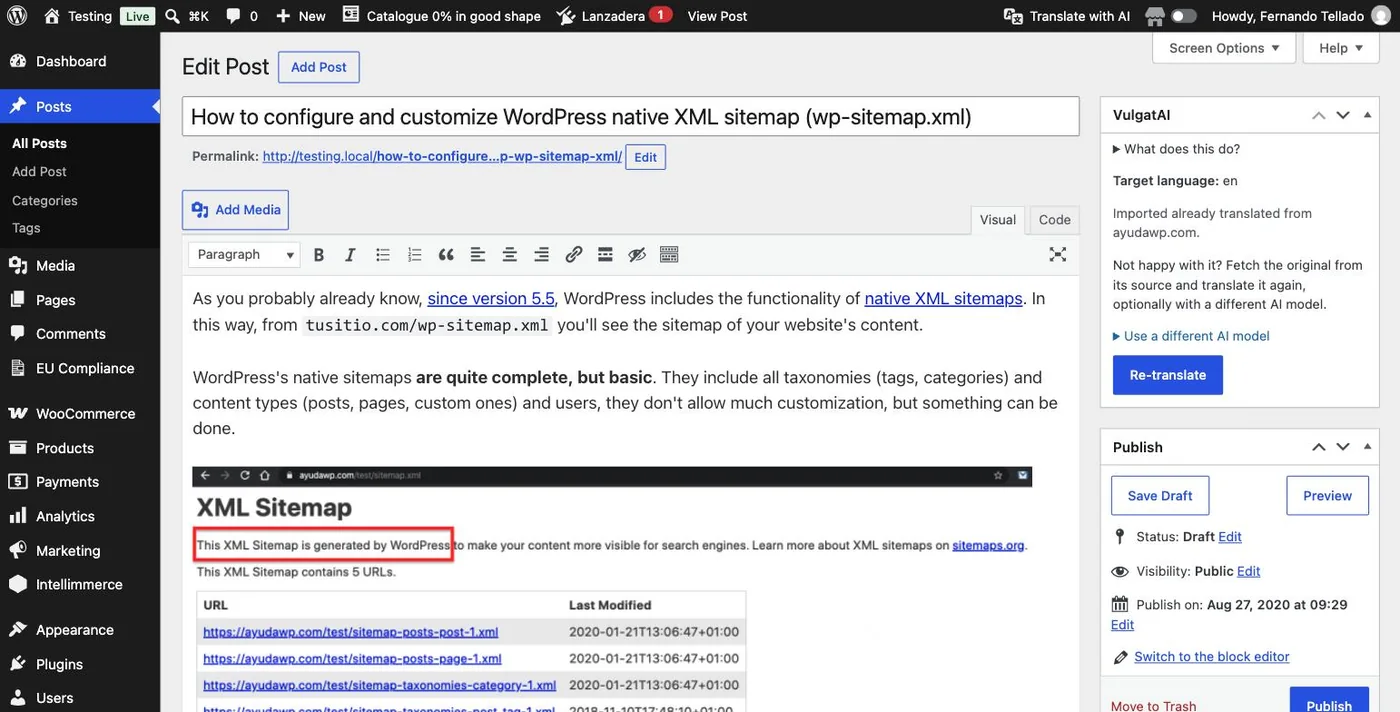Align text left
Screen dimensions: 1400x712
(x=478, y=255)
